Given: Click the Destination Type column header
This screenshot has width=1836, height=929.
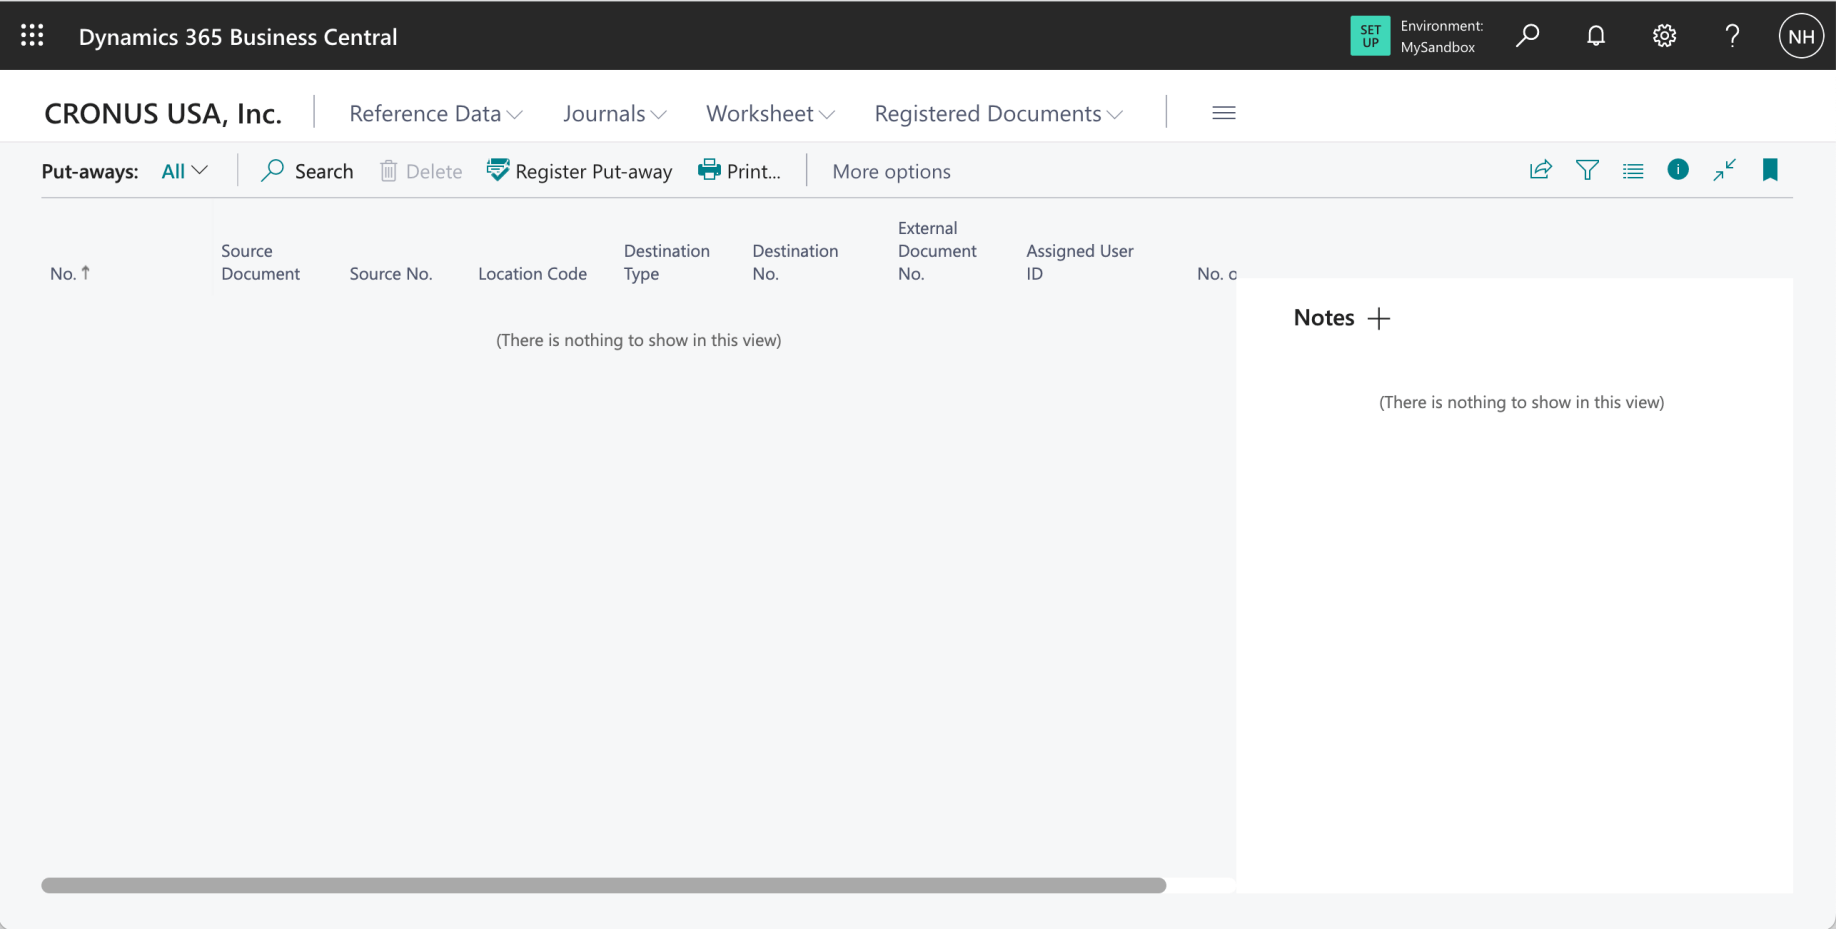Looking at the screenshot, I should (x=667, y=262).
